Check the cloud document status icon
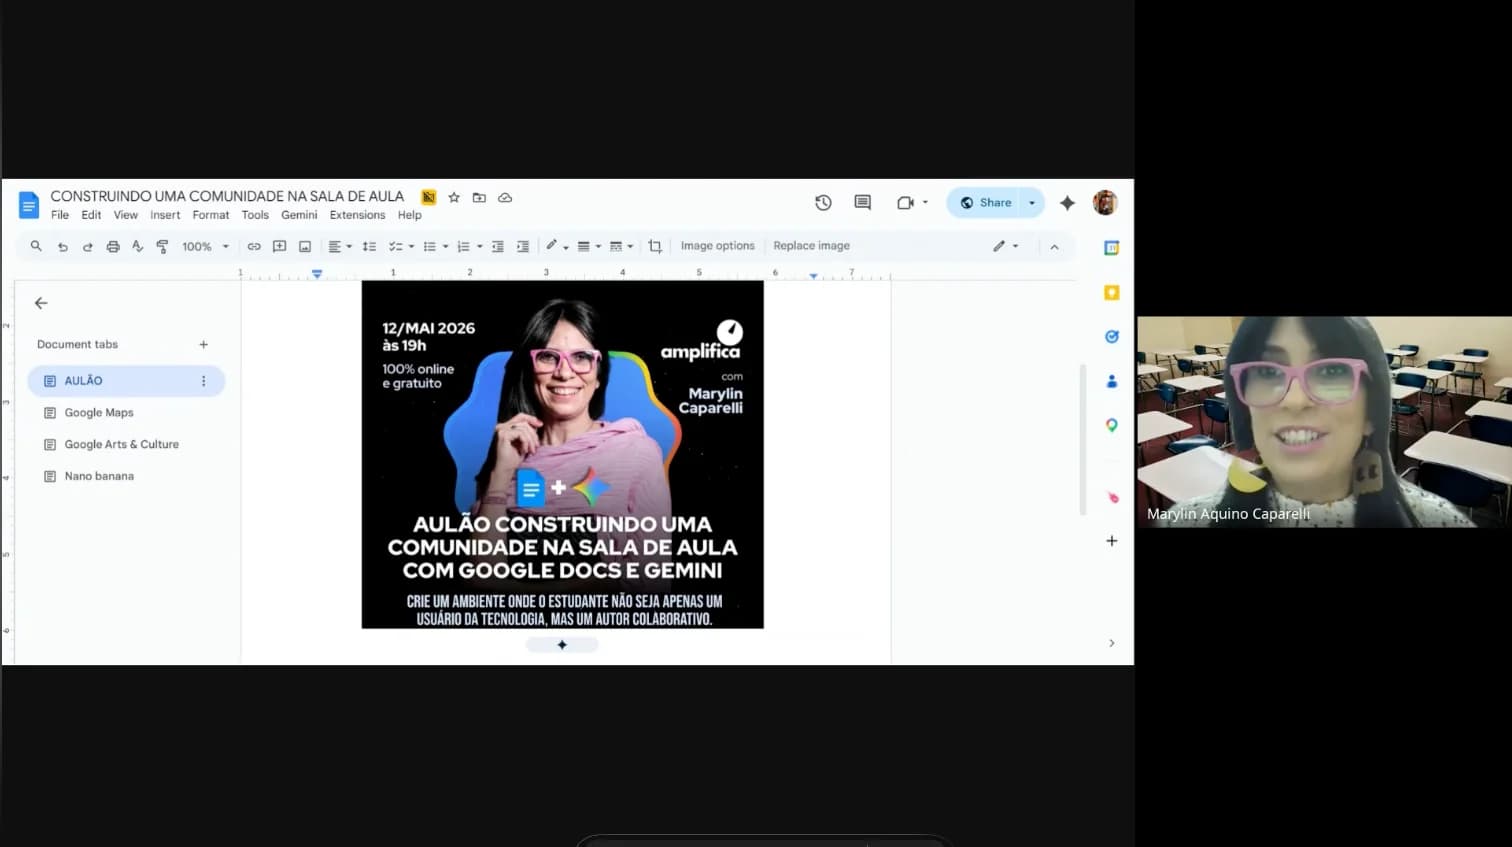 505,198
